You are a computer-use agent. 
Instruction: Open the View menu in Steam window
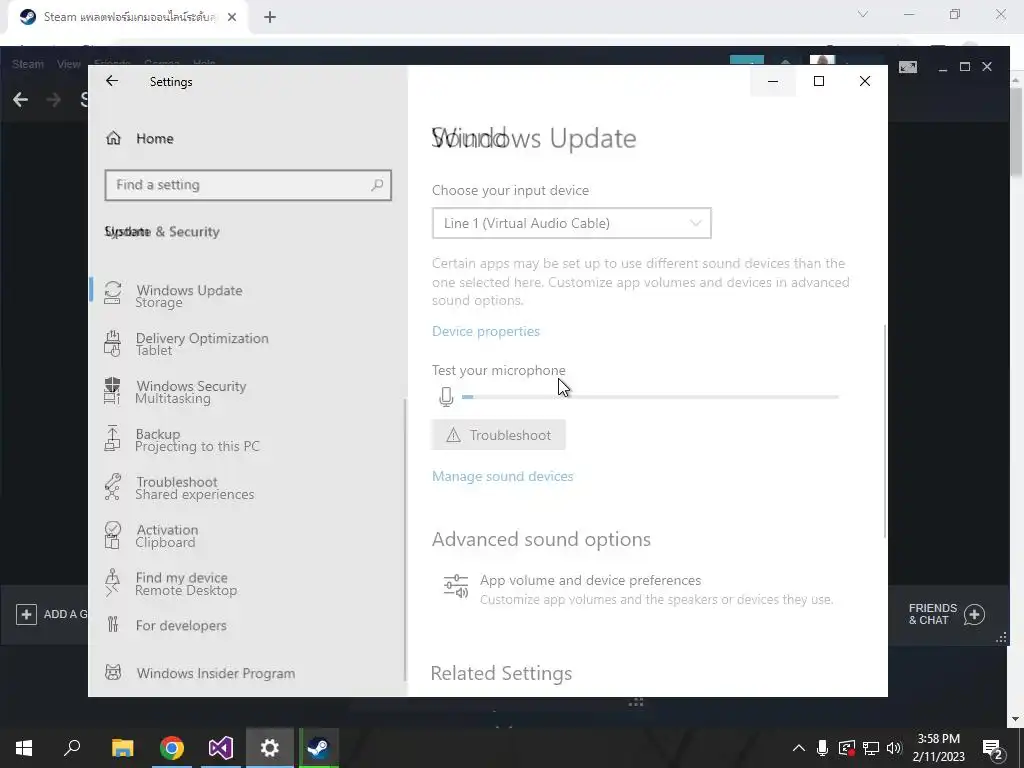click(68, 64)
